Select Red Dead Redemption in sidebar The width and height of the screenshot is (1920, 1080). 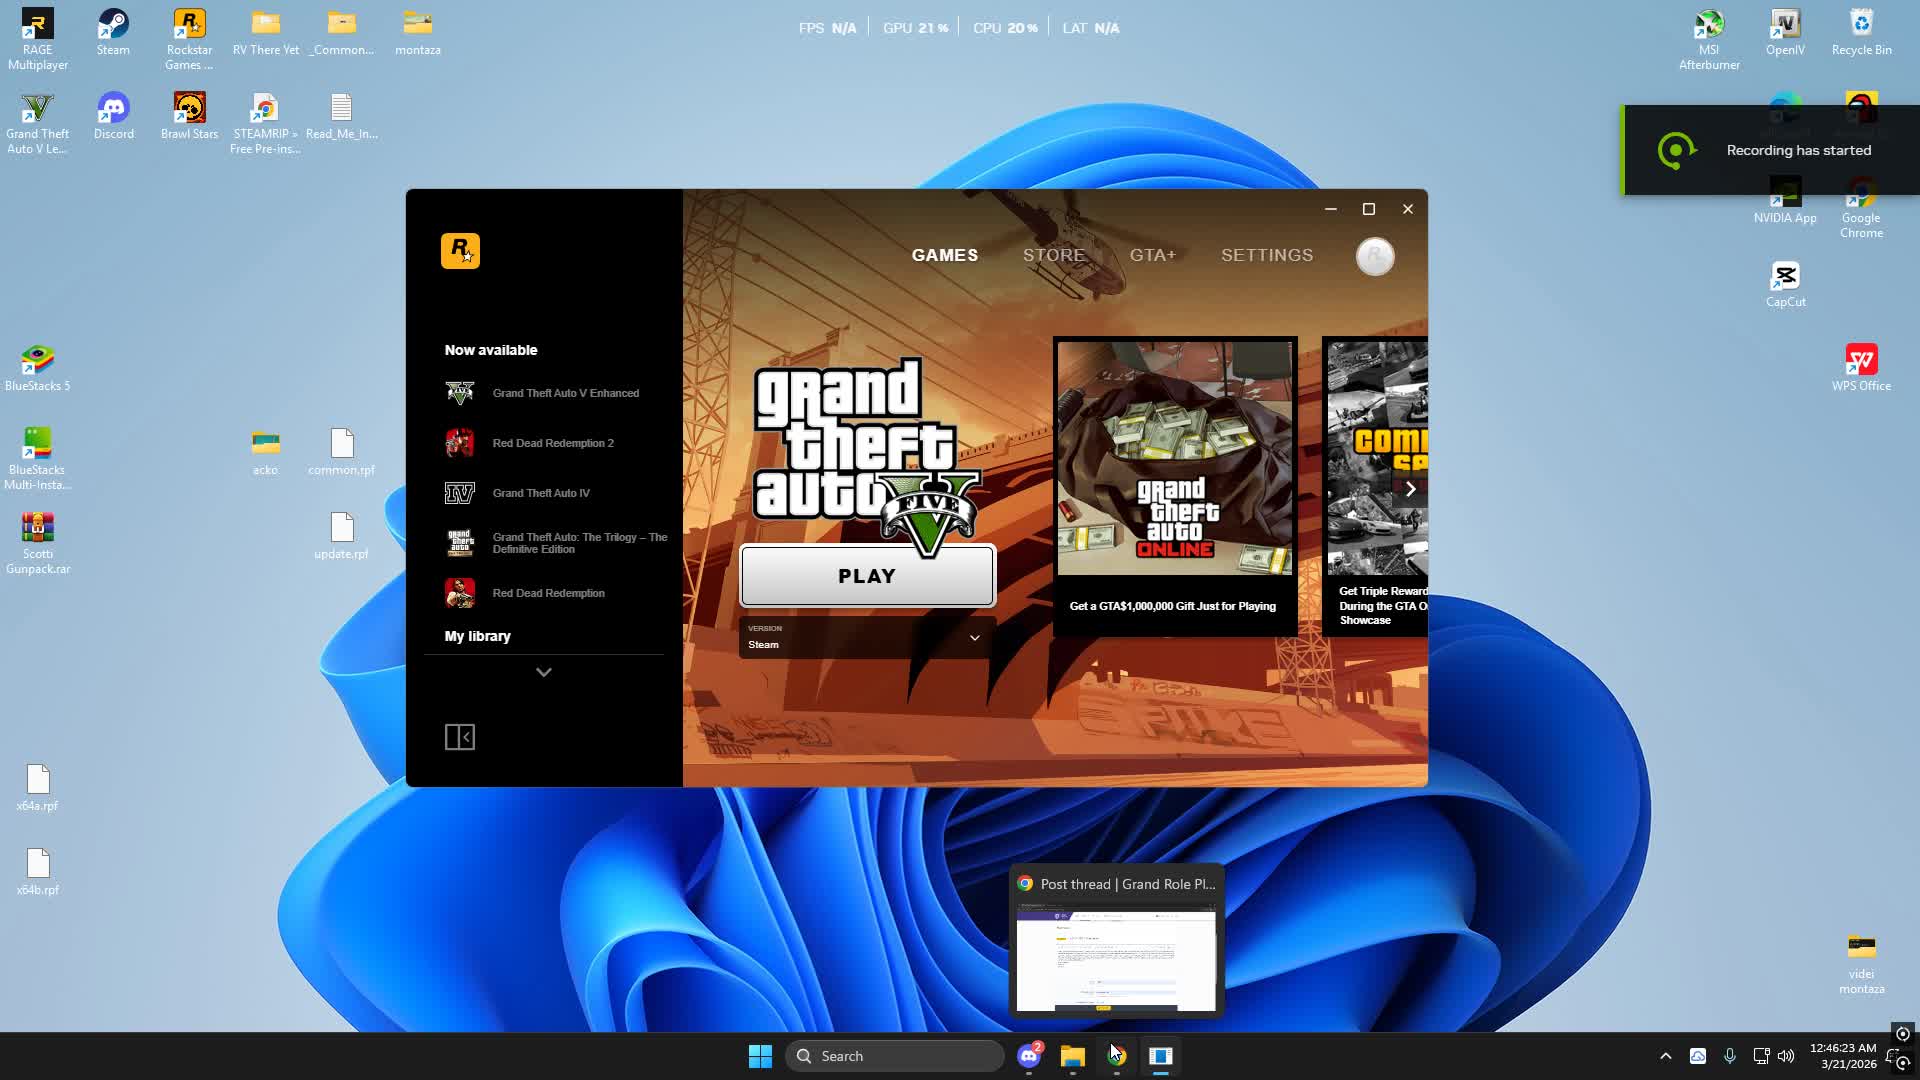[548, 593]
